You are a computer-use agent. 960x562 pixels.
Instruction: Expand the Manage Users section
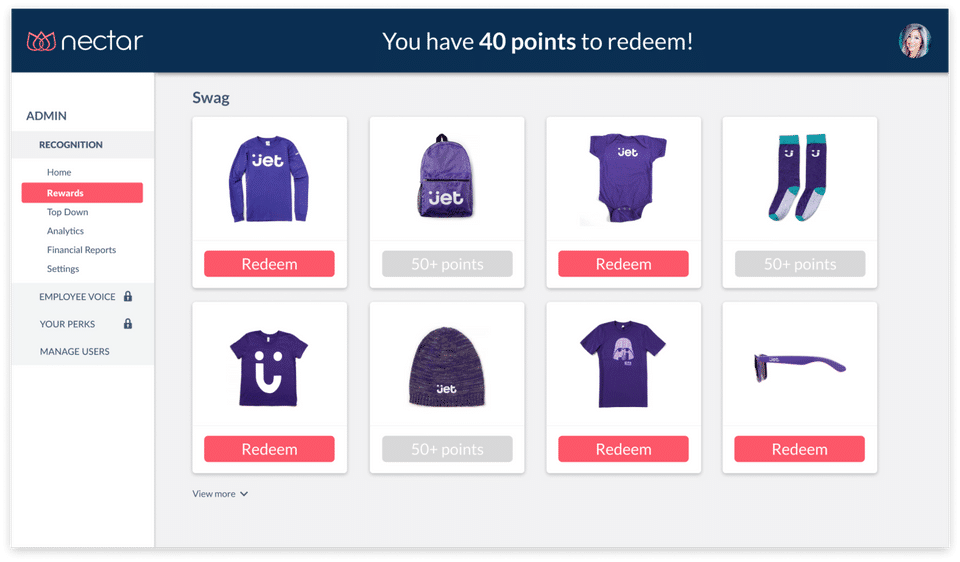coord(75,352)
